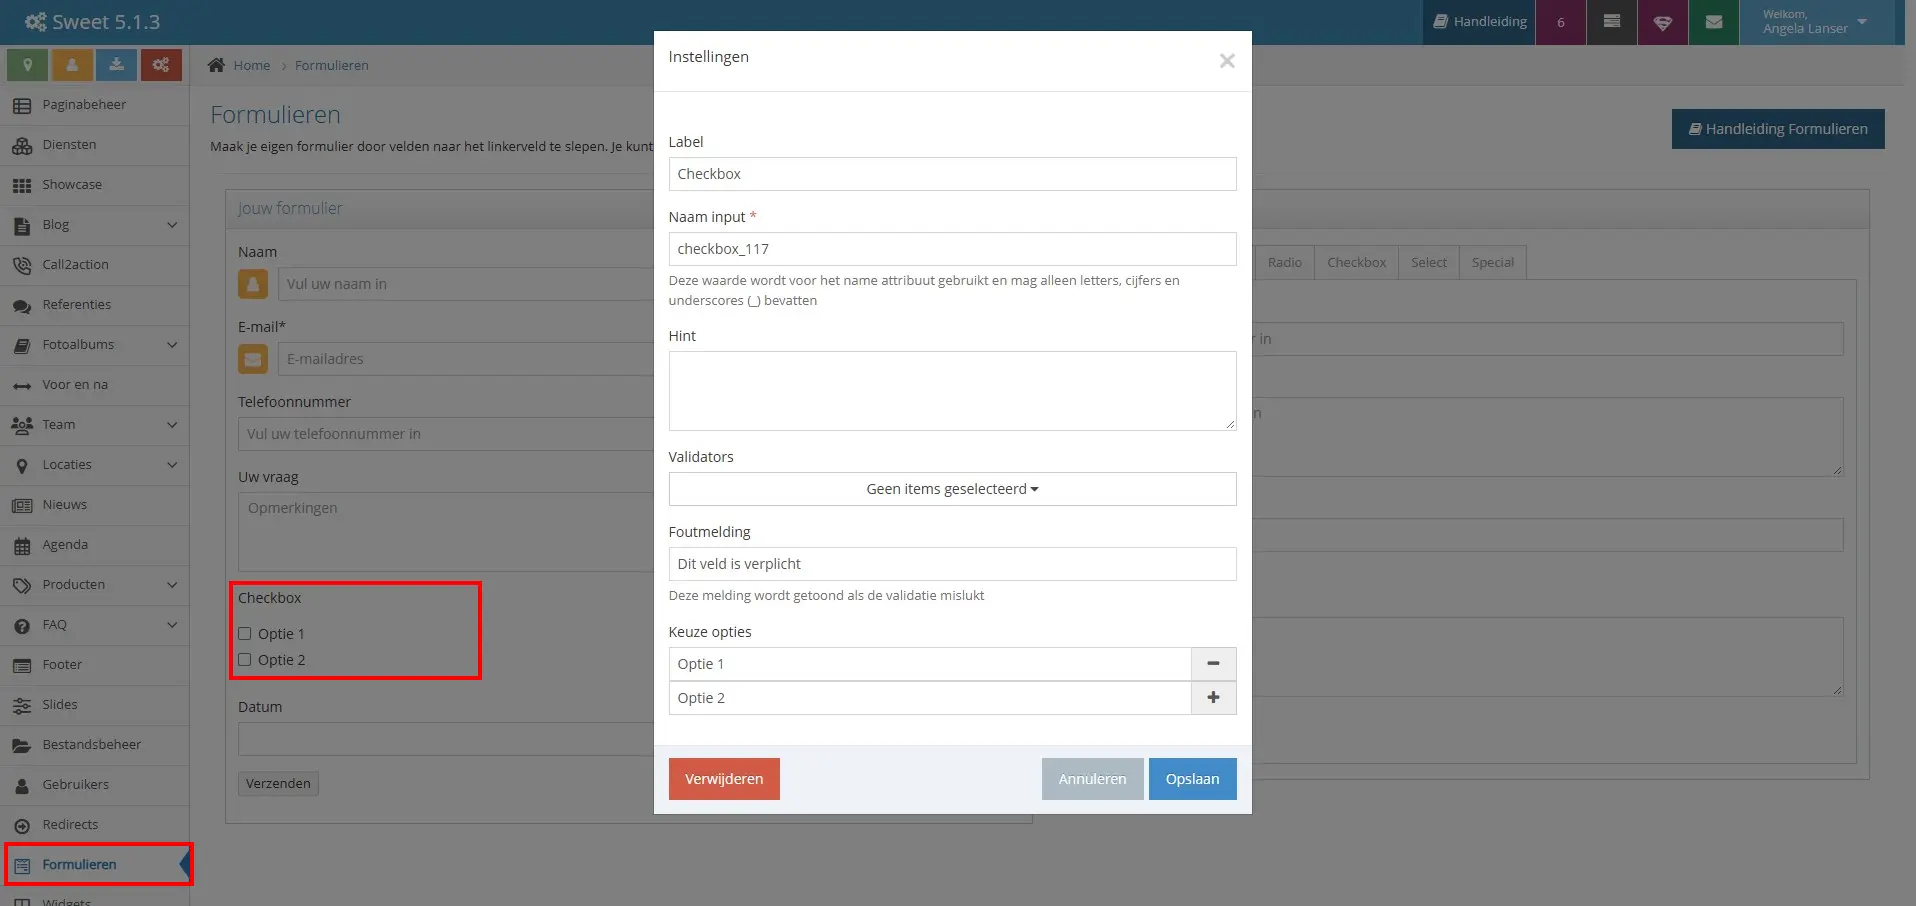This screenshot has width=1916, height=906.
Task: Click the blue Opslaan button
Action: (1192, 779)
